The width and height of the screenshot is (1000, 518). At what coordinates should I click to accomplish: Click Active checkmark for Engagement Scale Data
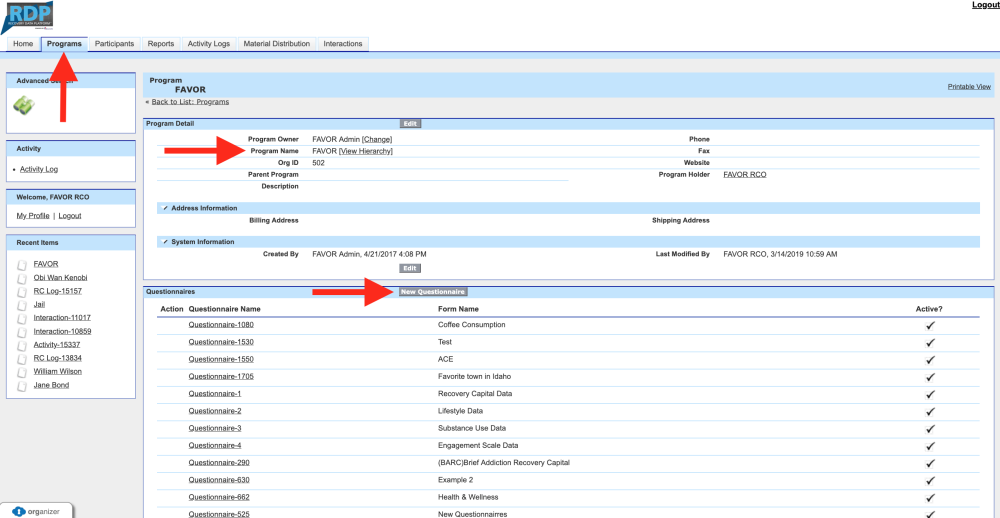pyautogui.click(x=930, y=446)
